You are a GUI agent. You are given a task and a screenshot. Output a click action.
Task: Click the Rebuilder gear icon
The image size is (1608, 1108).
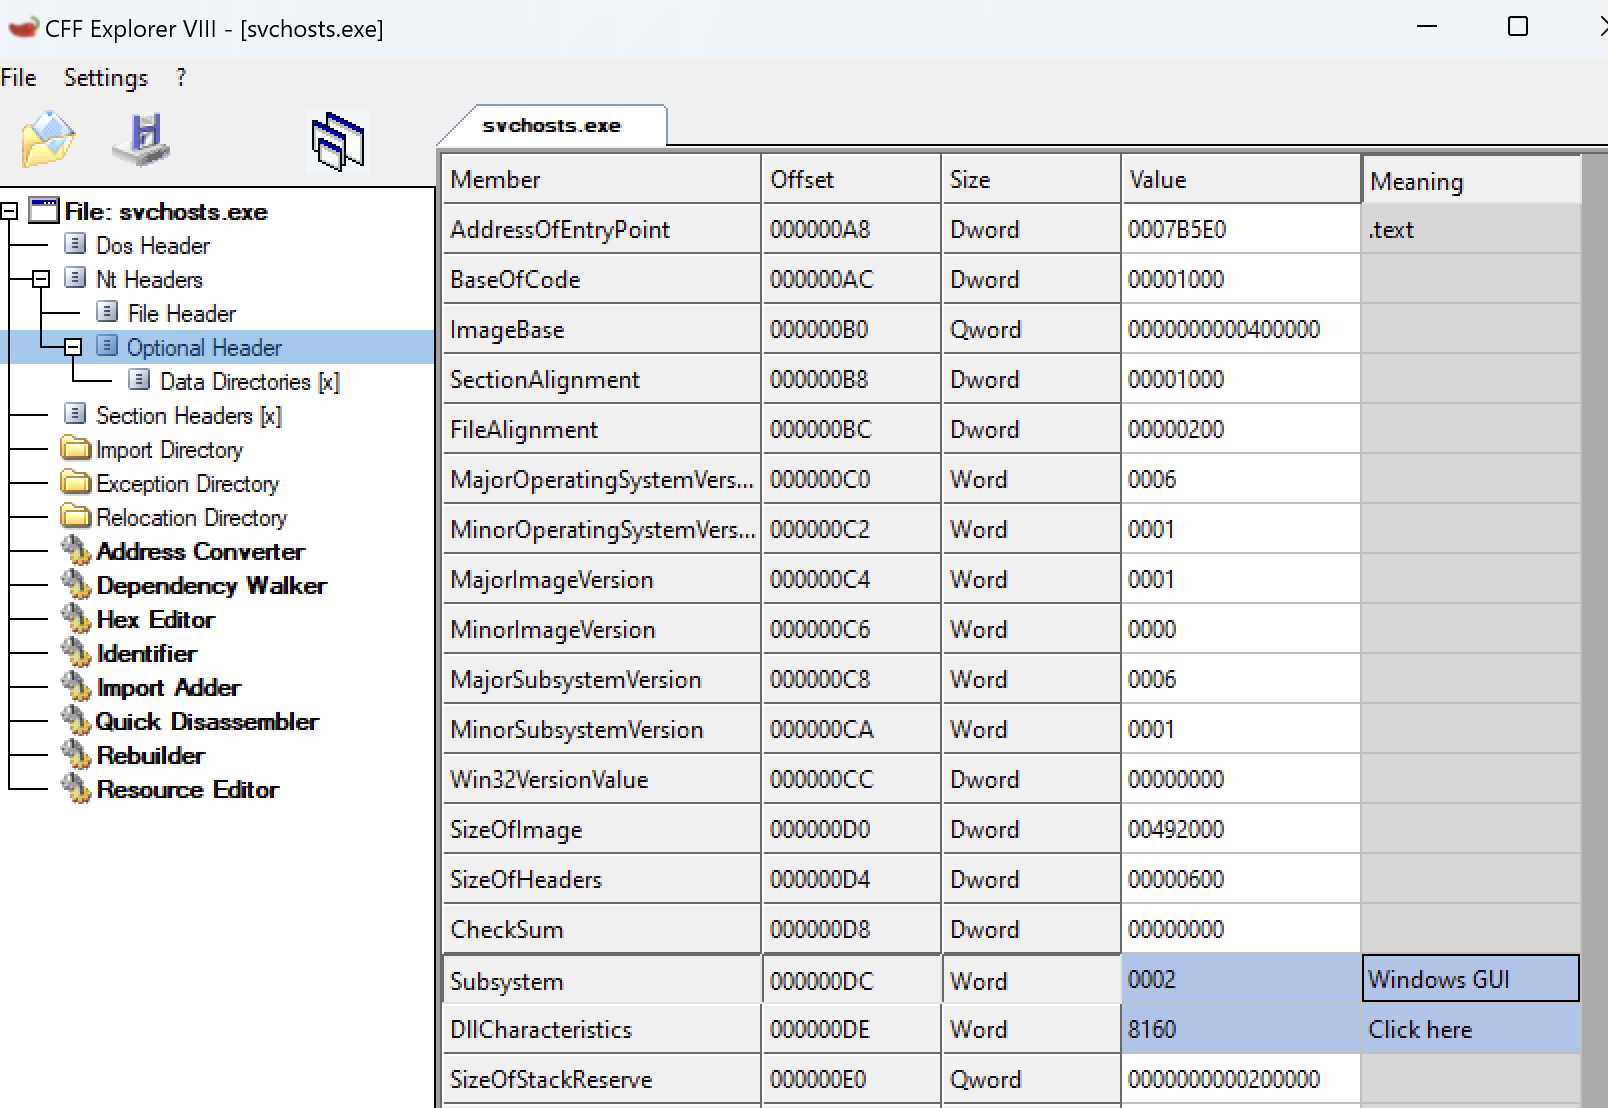(75, 755)
